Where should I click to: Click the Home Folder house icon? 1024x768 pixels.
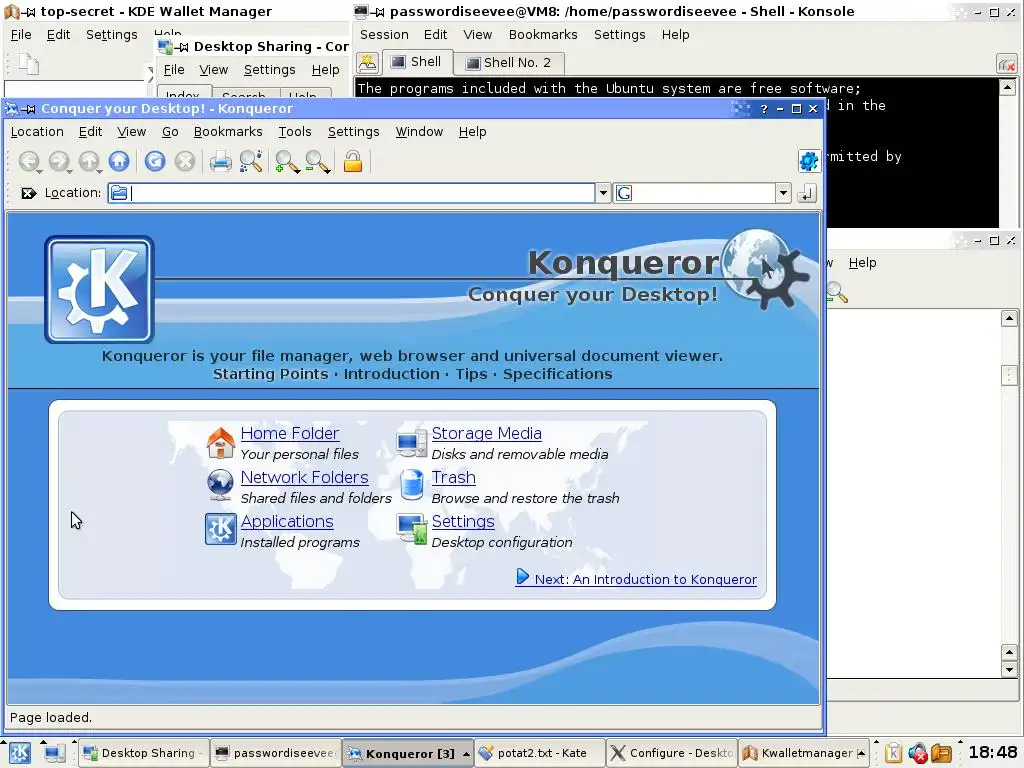[x=221, y=443]
